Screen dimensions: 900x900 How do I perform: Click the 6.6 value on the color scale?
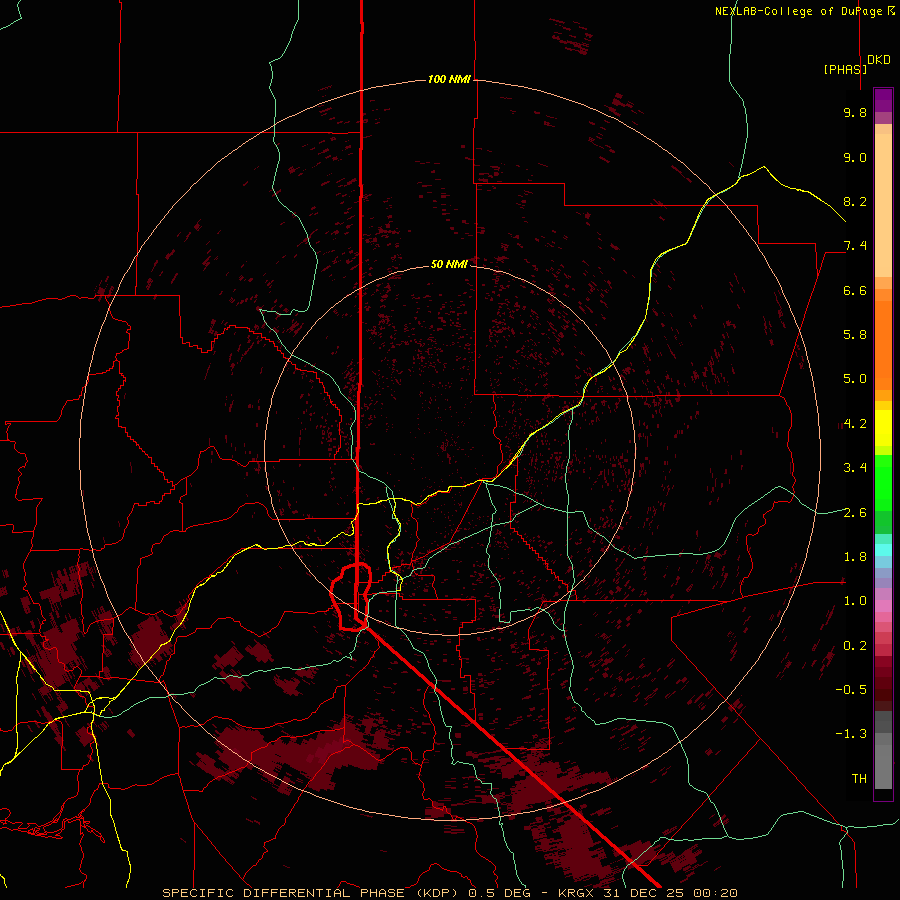tap(855, 290)
